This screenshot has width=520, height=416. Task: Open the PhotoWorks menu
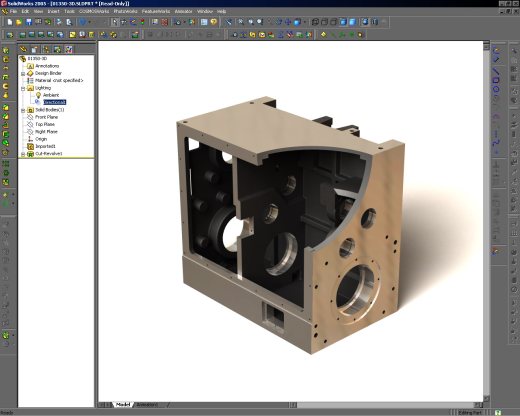point(125,11)
